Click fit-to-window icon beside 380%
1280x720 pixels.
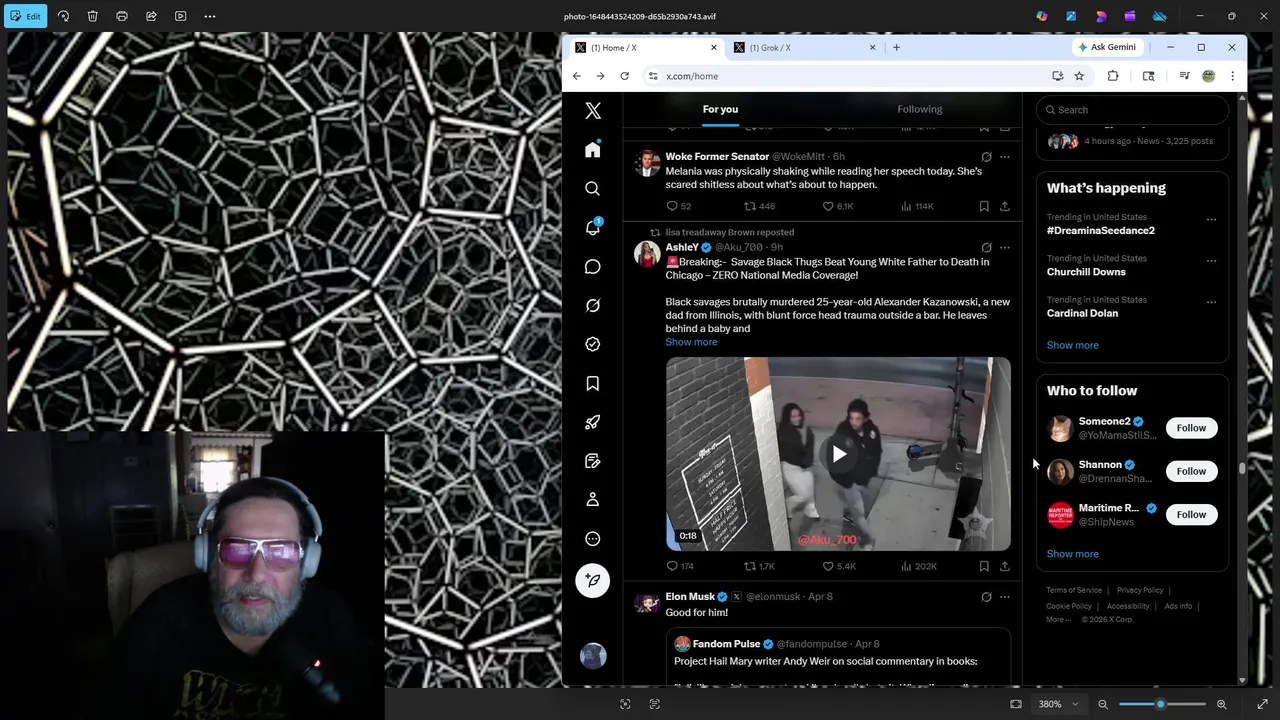click(x=1016, y=704)
